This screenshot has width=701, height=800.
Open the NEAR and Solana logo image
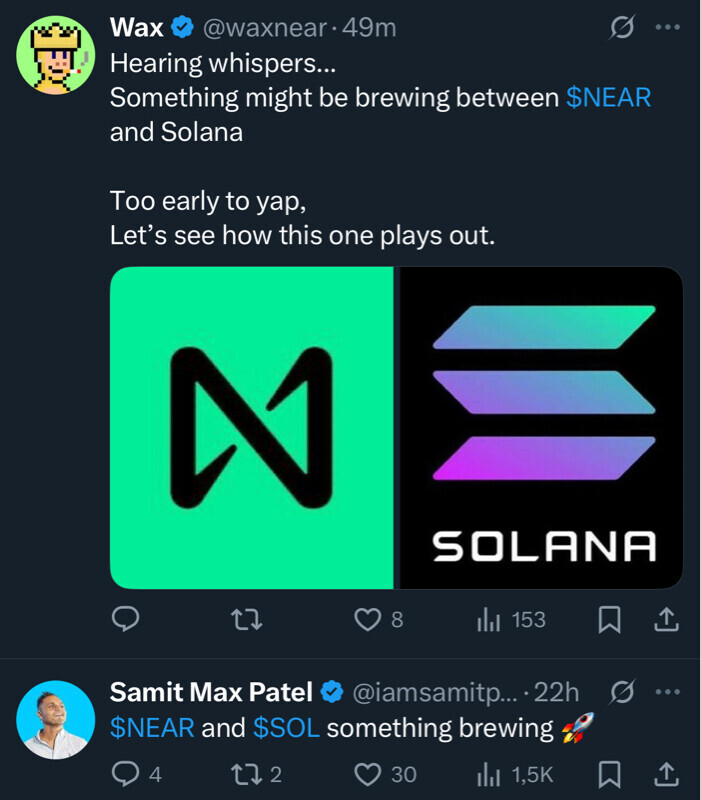[396, 428]
